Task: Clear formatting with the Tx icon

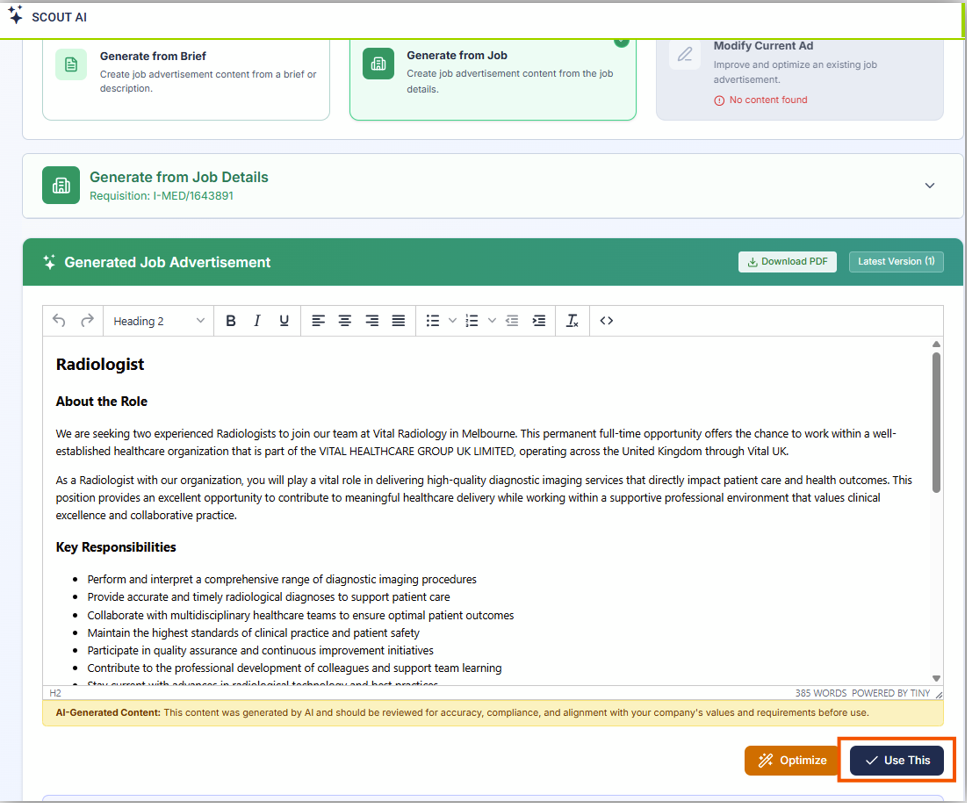Action: click(572, 321)
